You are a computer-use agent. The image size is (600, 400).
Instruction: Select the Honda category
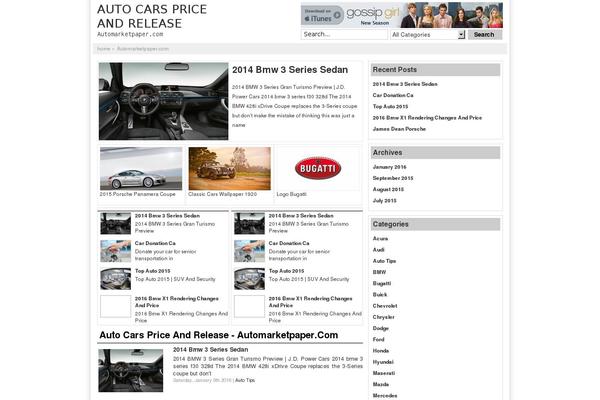coord(381,351)
